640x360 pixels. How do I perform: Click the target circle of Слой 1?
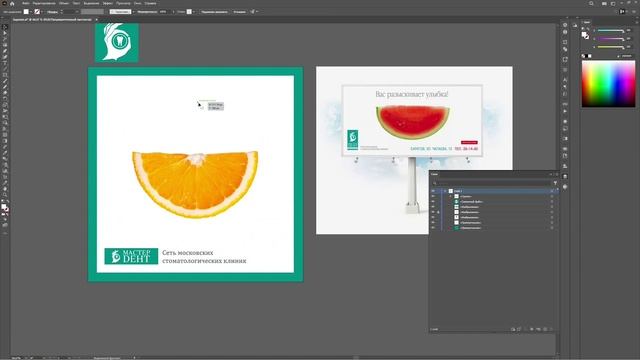(552, 191)
